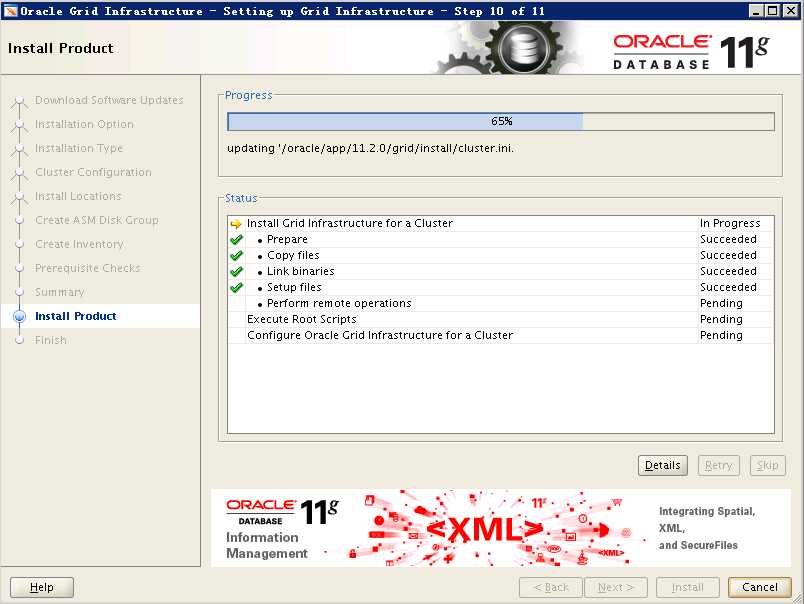Image resolution: width=804 pixels, height=604 pixels.
Task: Click green checkmark next to Copy files
Action: coord(236,255)
